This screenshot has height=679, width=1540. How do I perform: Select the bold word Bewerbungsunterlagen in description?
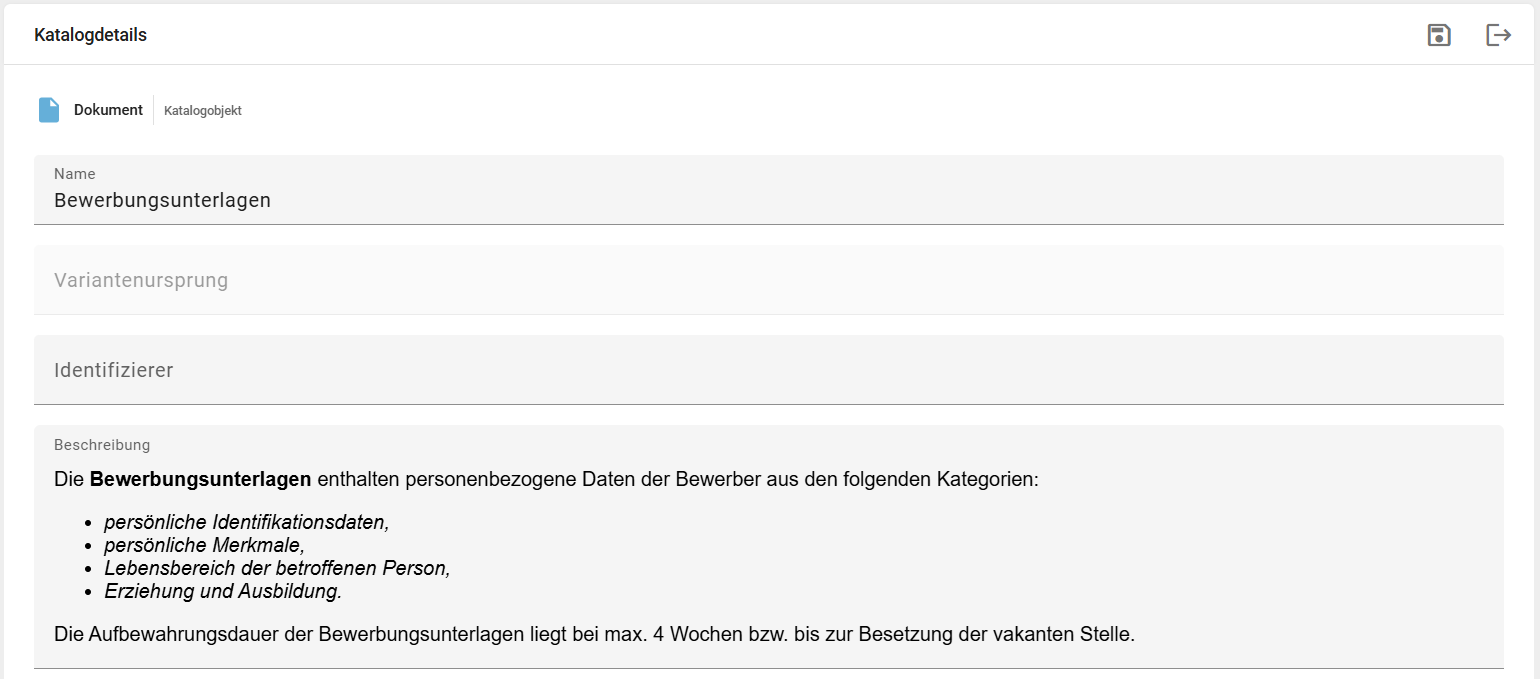click(199, 479)
